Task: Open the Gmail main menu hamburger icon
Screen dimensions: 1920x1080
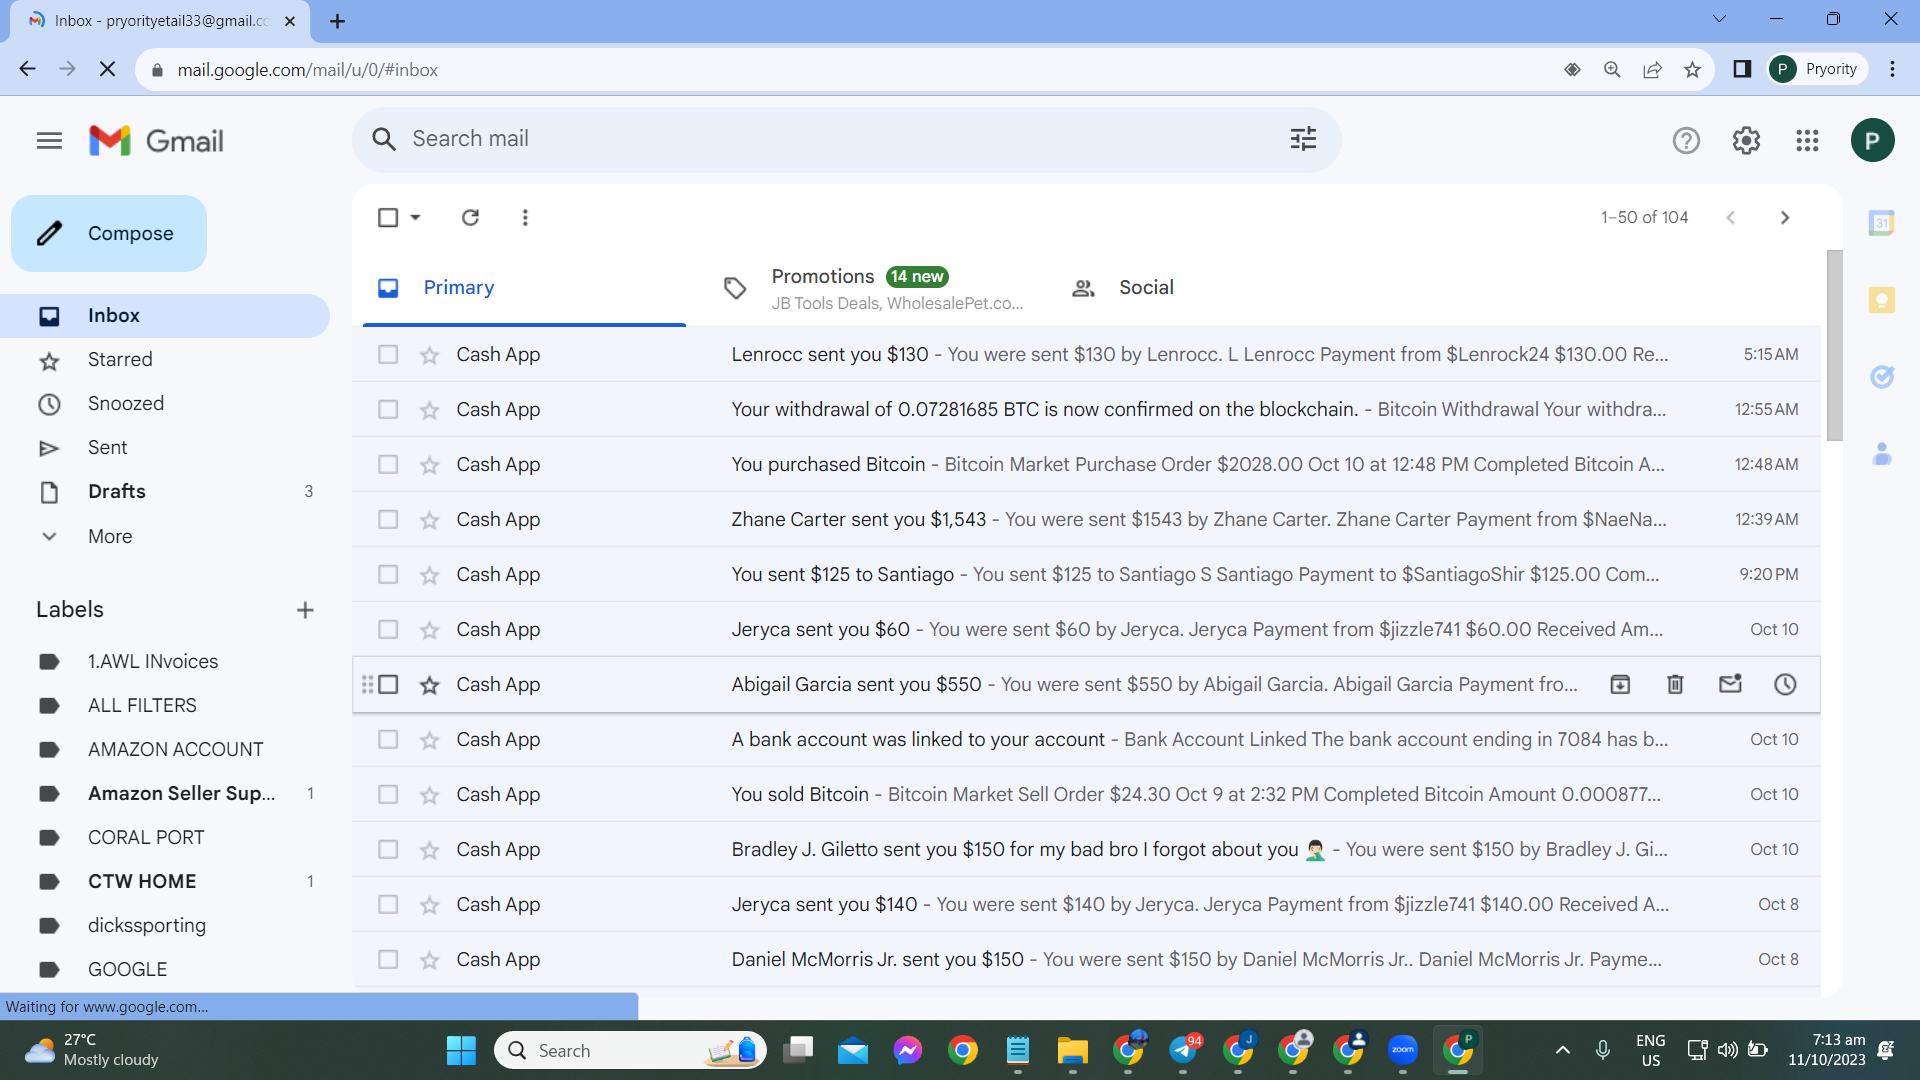Action: click(x=49, y=141)
